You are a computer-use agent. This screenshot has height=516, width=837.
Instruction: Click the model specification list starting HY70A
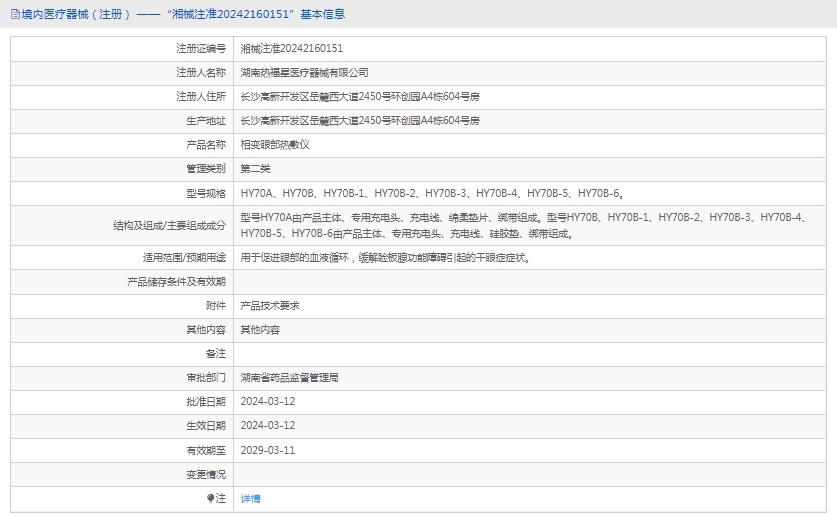(433, 193)
